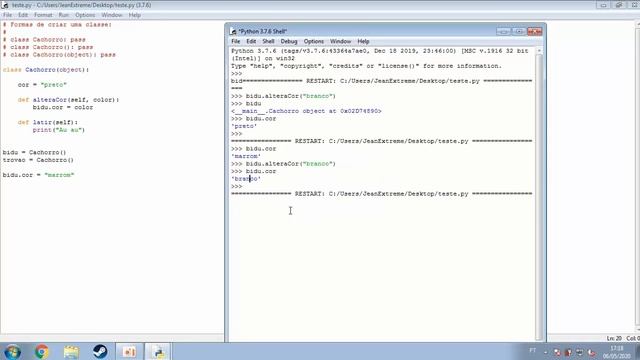Click the shell scrollbar up arrow
Screen dimensions: 640x360
tap(539, 51)
